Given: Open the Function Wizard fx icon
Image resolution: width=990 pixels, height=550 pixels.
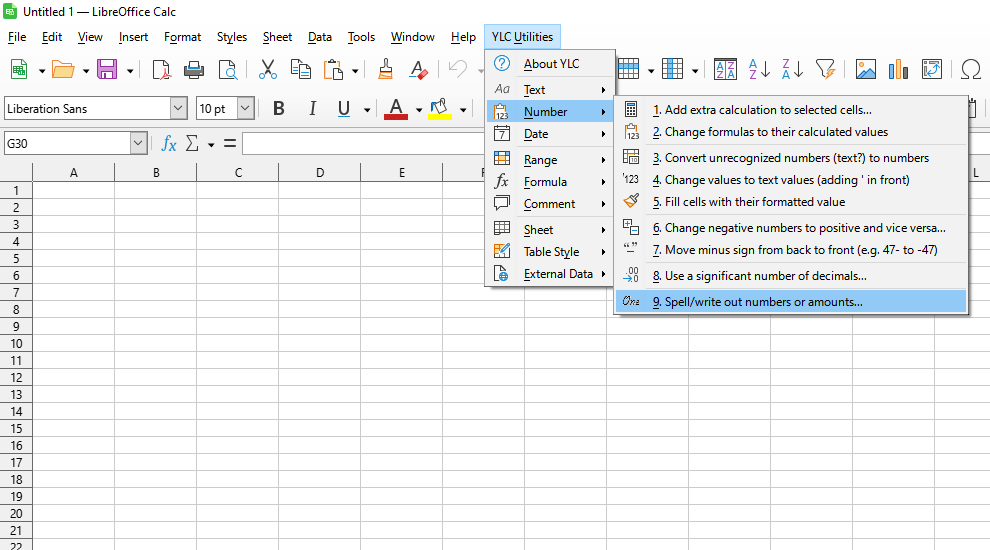Looking at the screenshot, I should [x=169, y=144].
